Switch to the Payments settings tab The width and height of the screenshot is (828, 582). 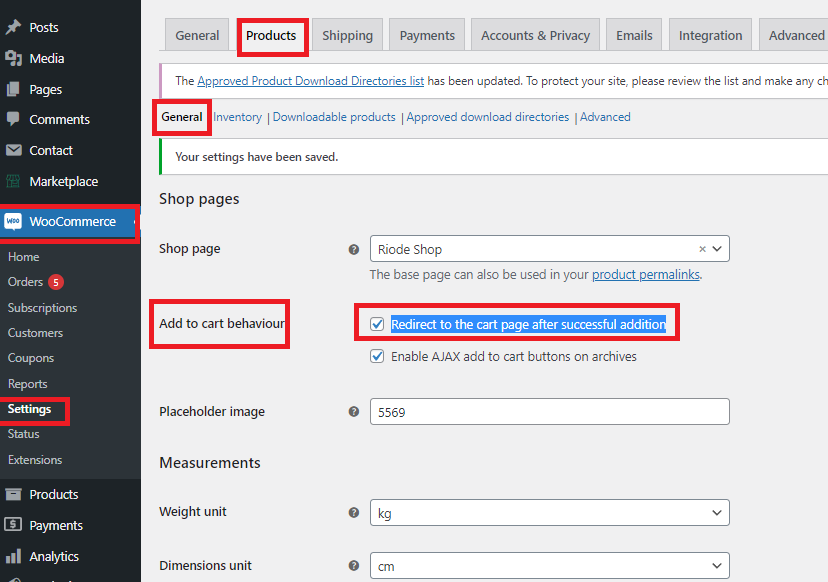427,35
